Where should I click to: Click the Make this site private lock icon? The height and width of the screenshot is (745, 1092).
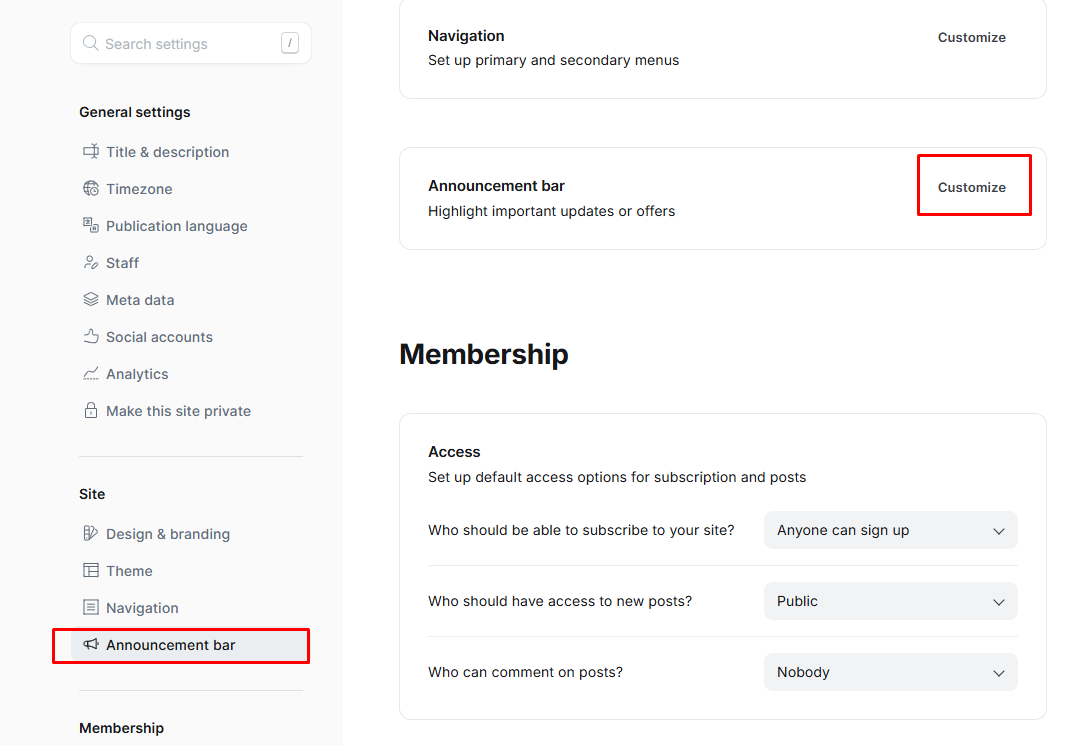pyautogui.click(x=90, y=411)
